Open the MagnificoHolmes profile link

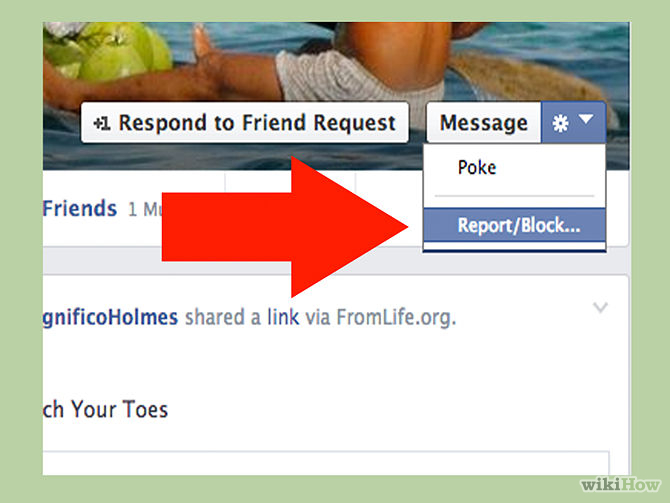click(110, 318)
